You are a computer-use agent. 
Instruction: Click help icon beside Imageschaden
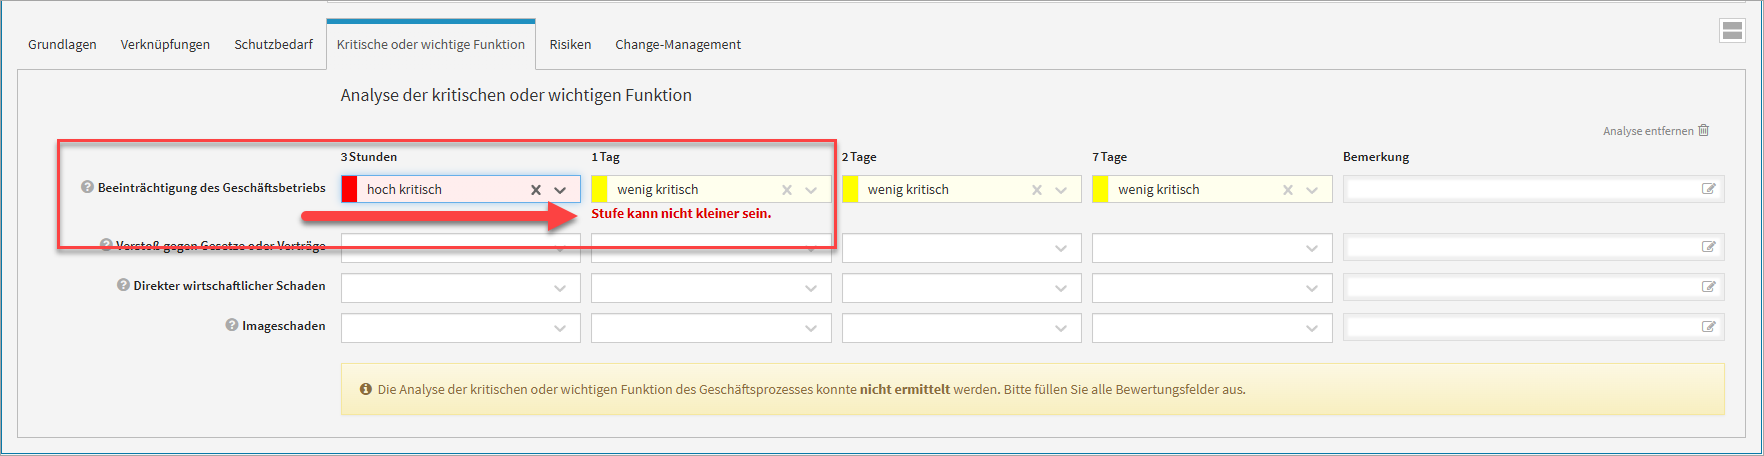(232, 325)
